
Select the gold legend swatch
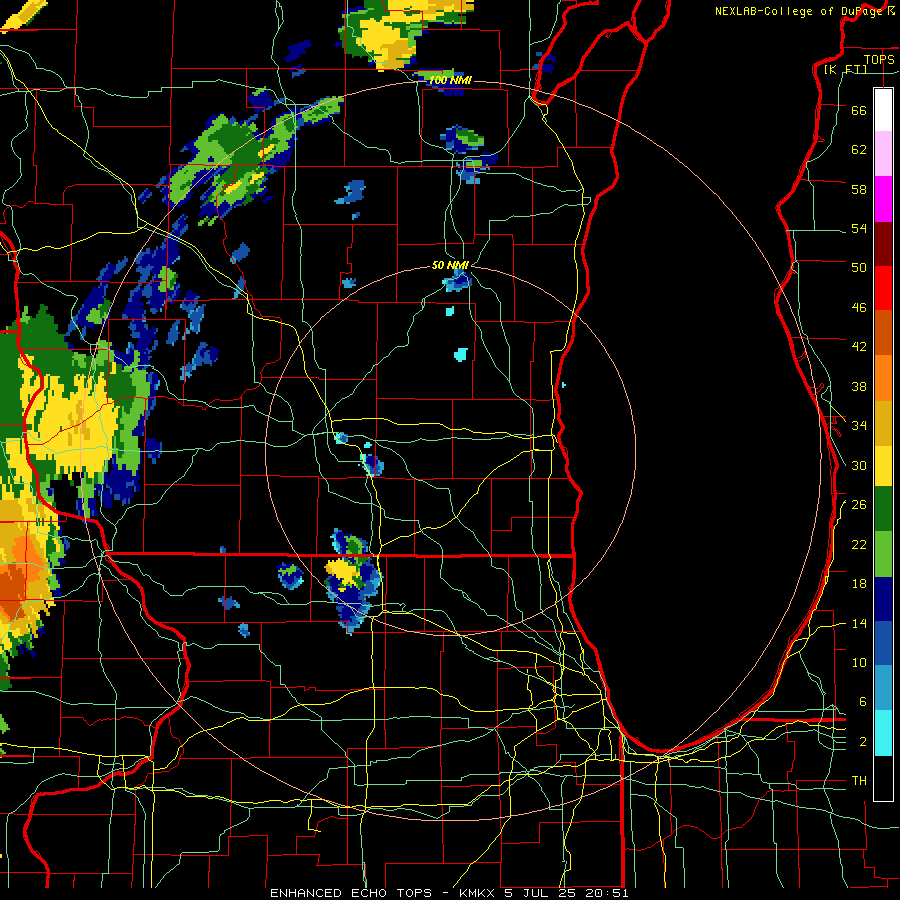point(883,423)
